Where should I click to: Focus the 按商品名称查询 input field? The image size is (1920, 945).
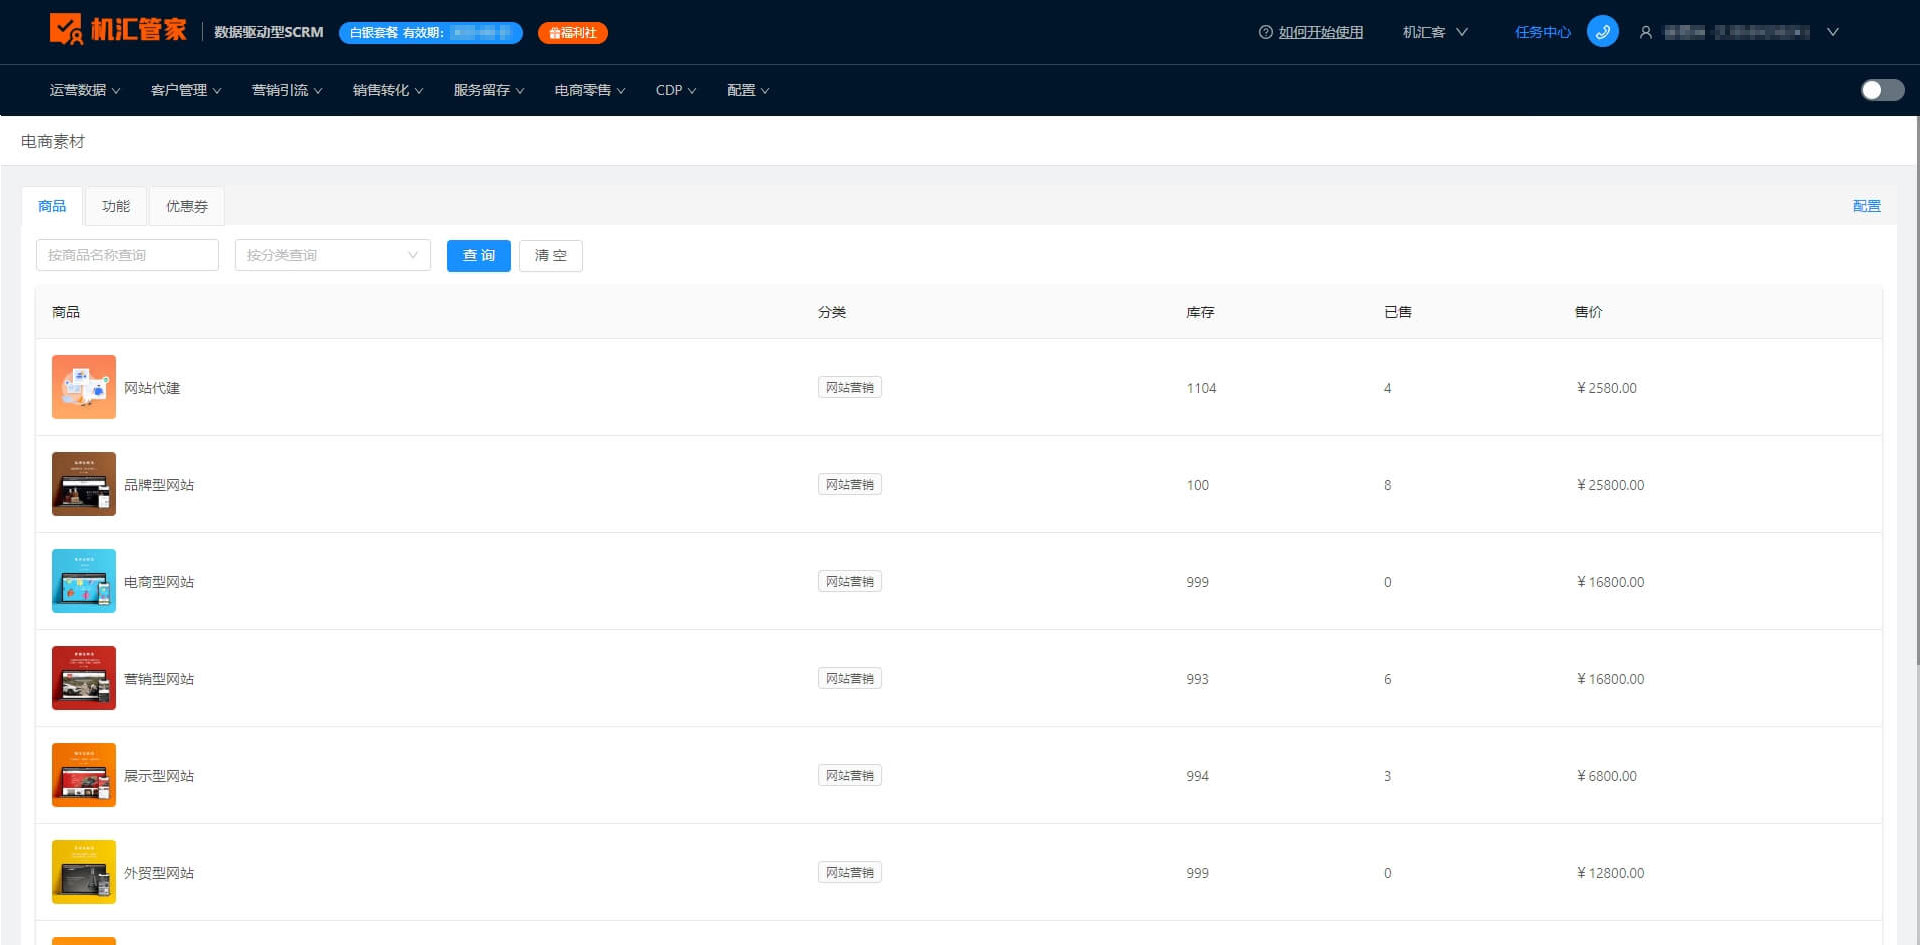(x=127, y=255)
